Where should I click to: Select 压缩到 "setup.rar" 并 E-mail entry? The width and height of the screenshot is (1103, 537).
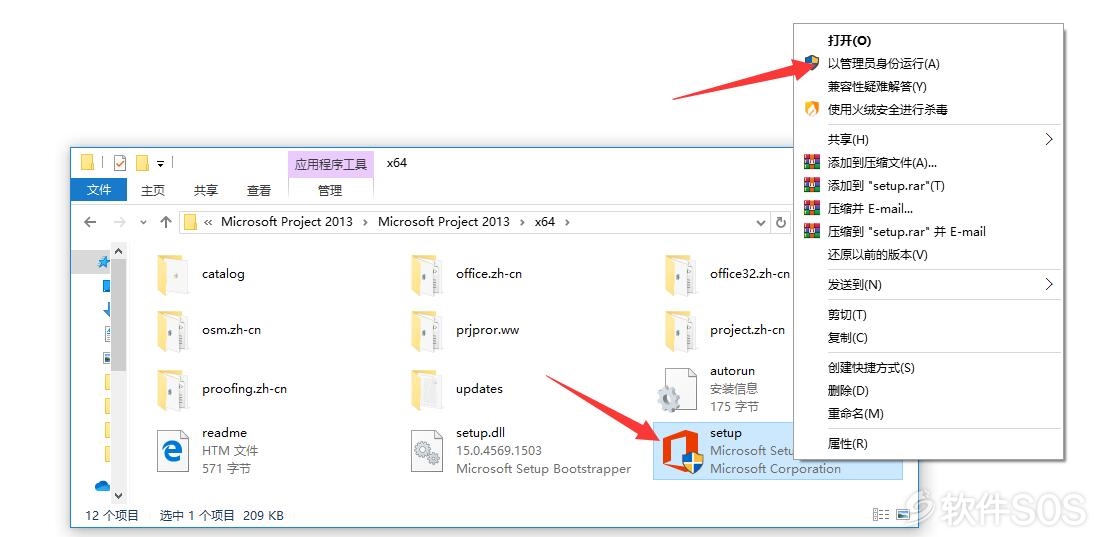tap(929, 232)
